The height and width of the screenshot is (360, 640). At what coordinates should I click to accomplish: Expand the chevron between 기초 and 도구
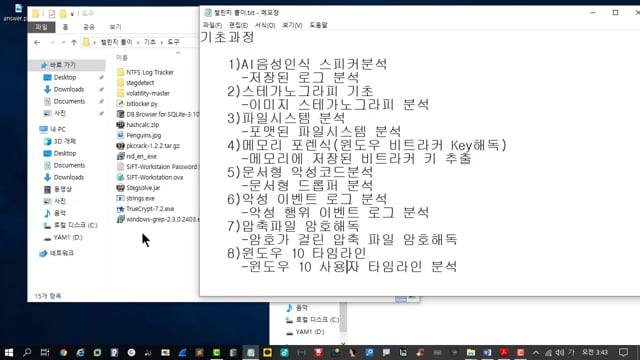tap(162, 42)
